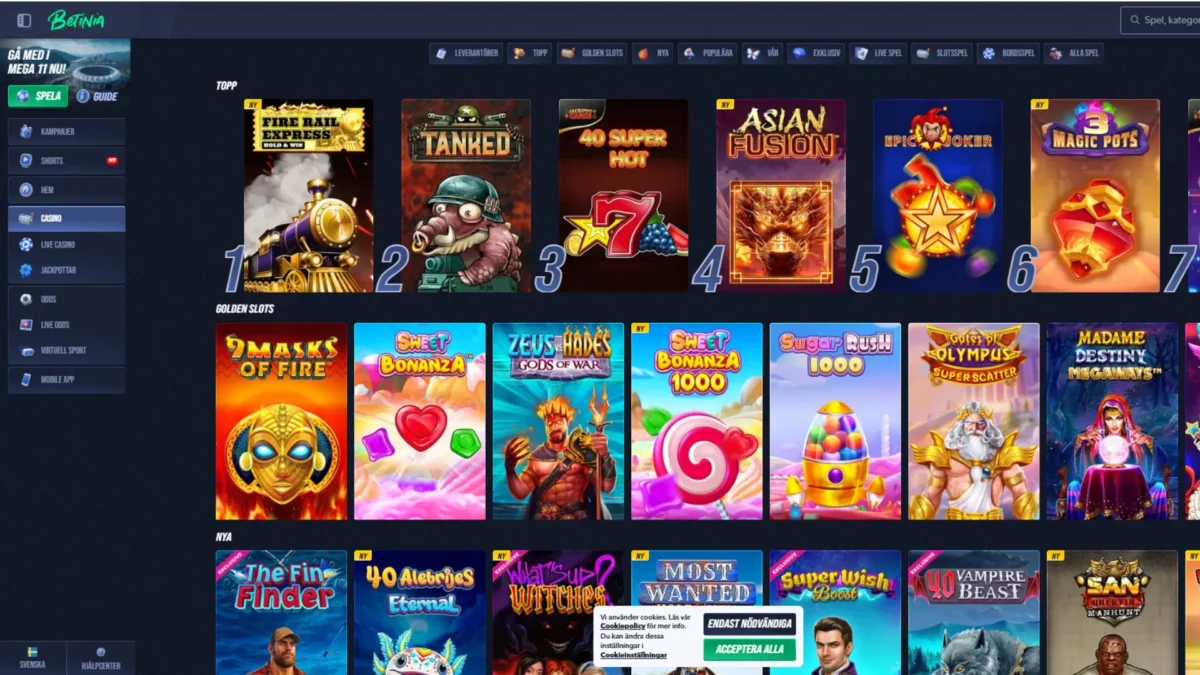
Task: Collapse the sidebar using the panel icon
Action: (x=24, y=20)
